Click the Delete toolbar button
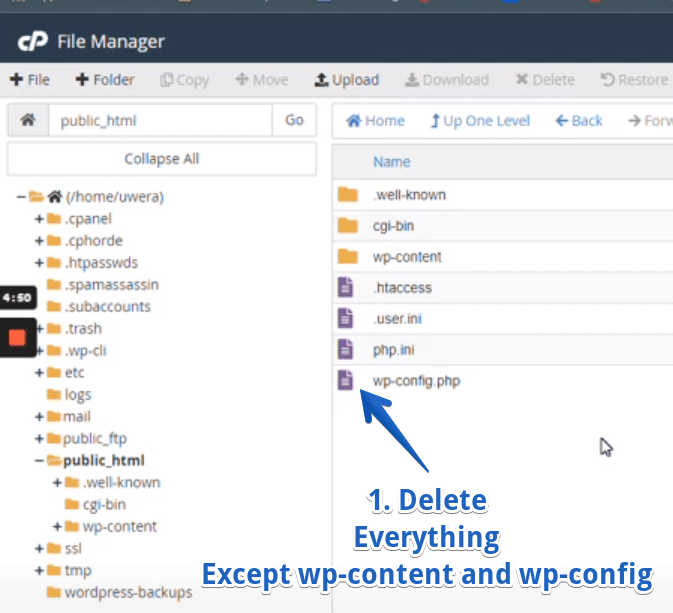Screen dimensions: 673x613 pos(545,80)
